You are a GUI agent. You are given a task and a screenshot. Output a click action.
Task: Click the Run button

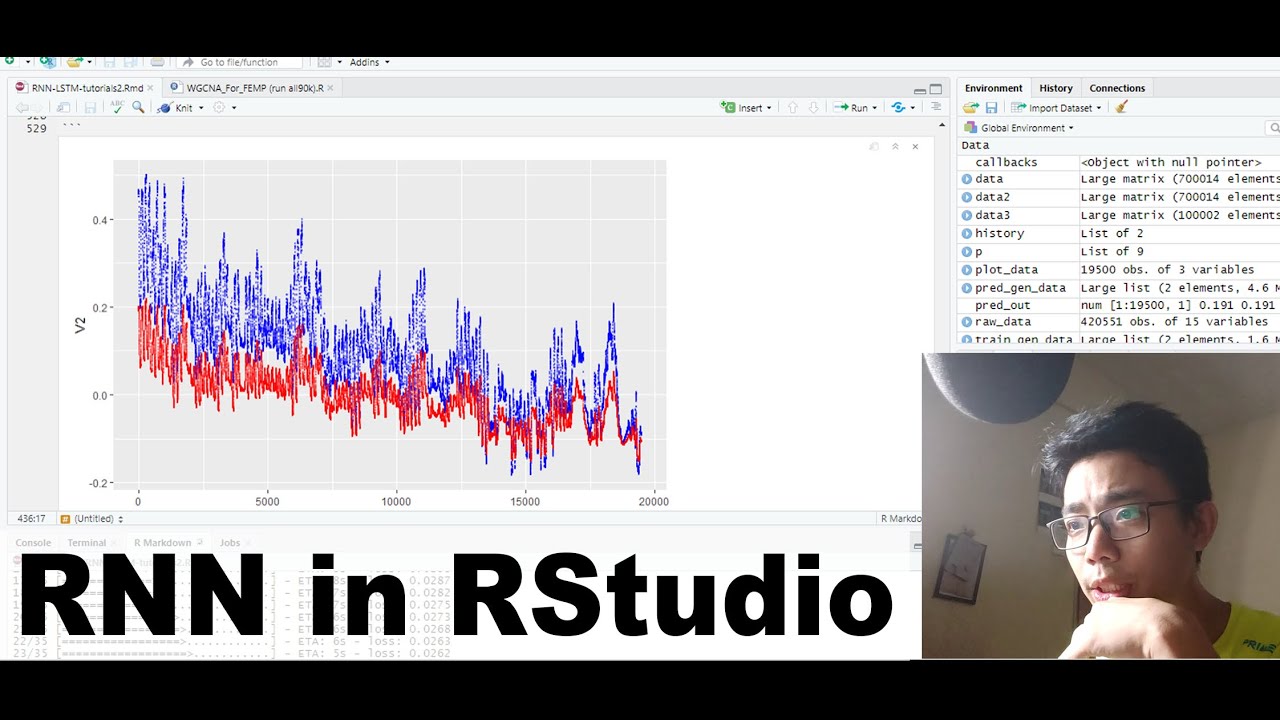point(851,107)
